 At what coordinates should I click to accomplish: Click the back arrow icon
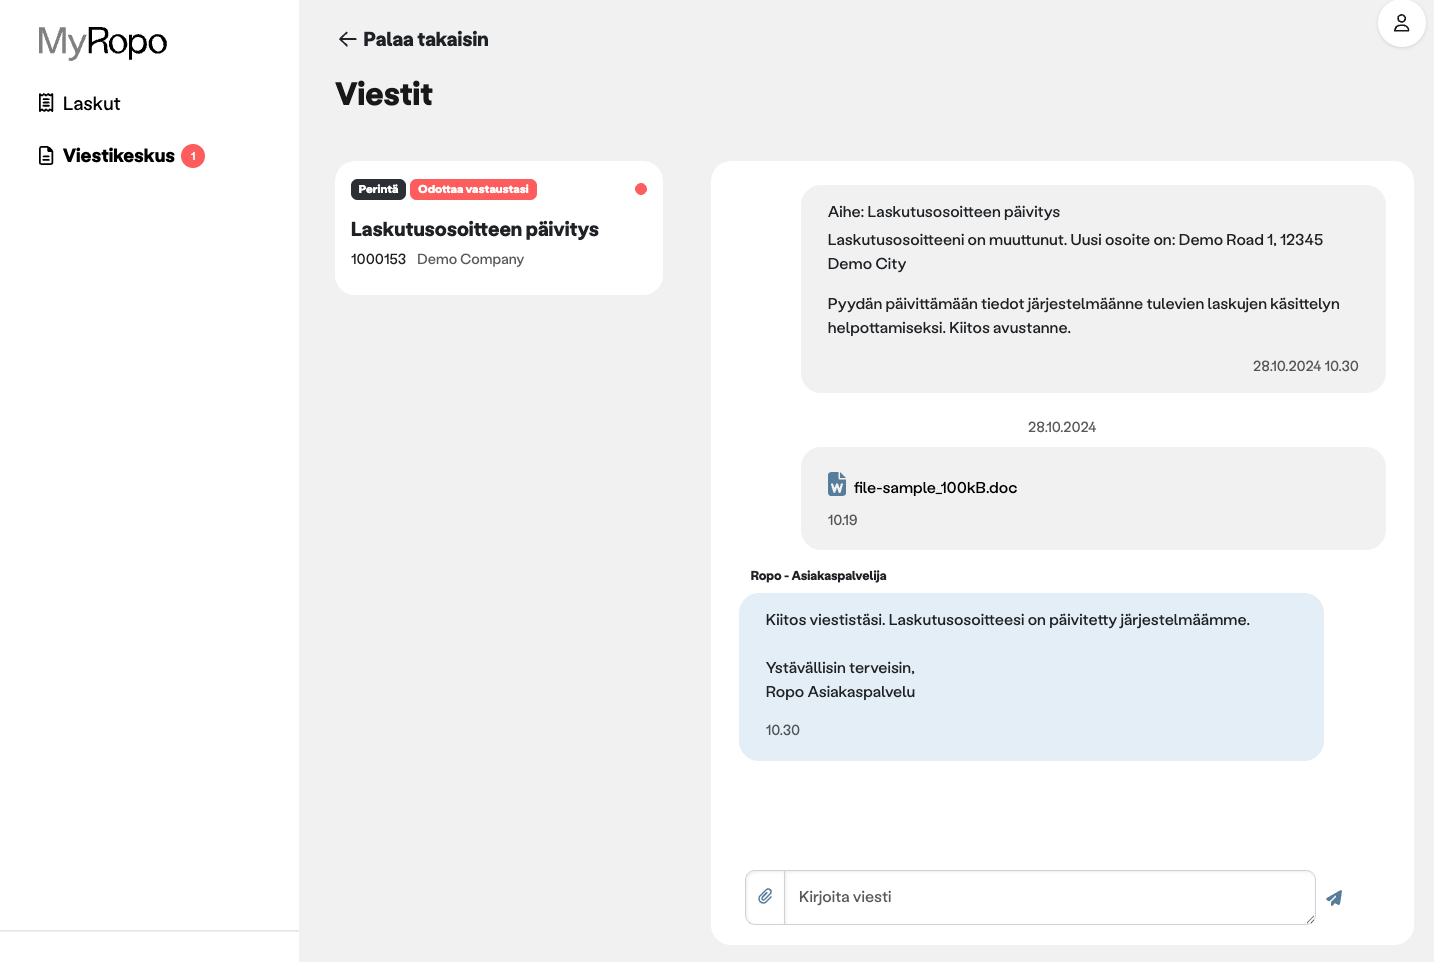click(x=347, y=39)
